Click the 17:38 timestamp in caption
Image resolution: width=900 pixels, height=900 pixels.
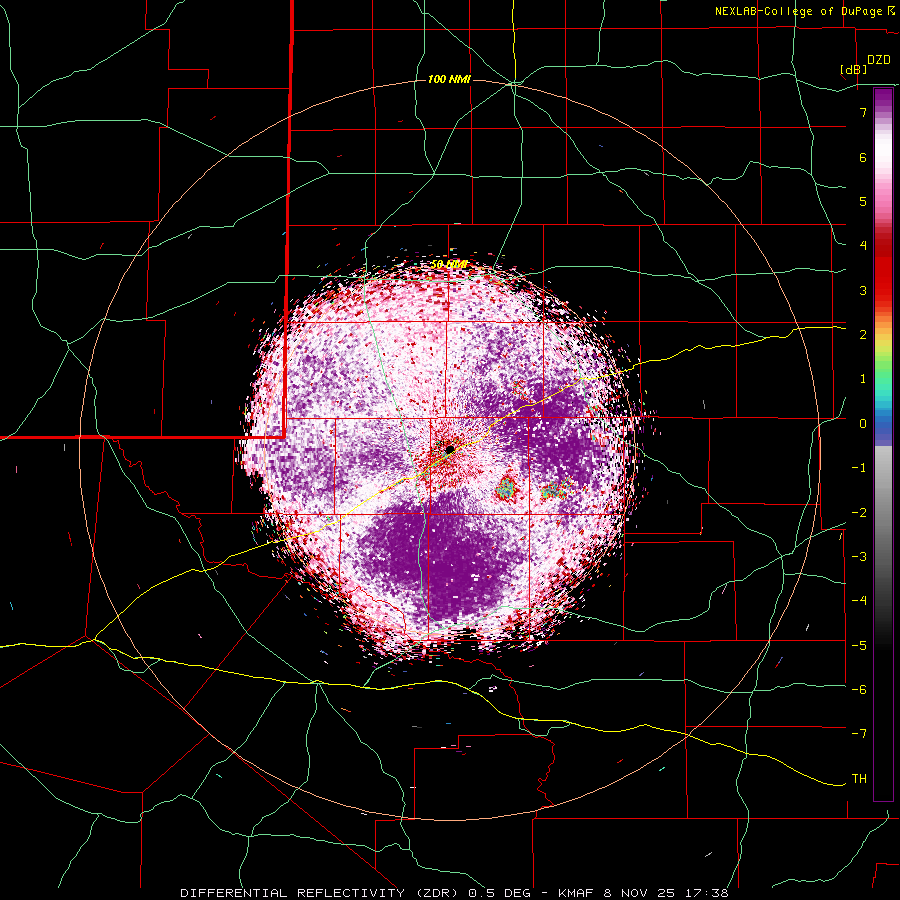[x=708, y=893]
